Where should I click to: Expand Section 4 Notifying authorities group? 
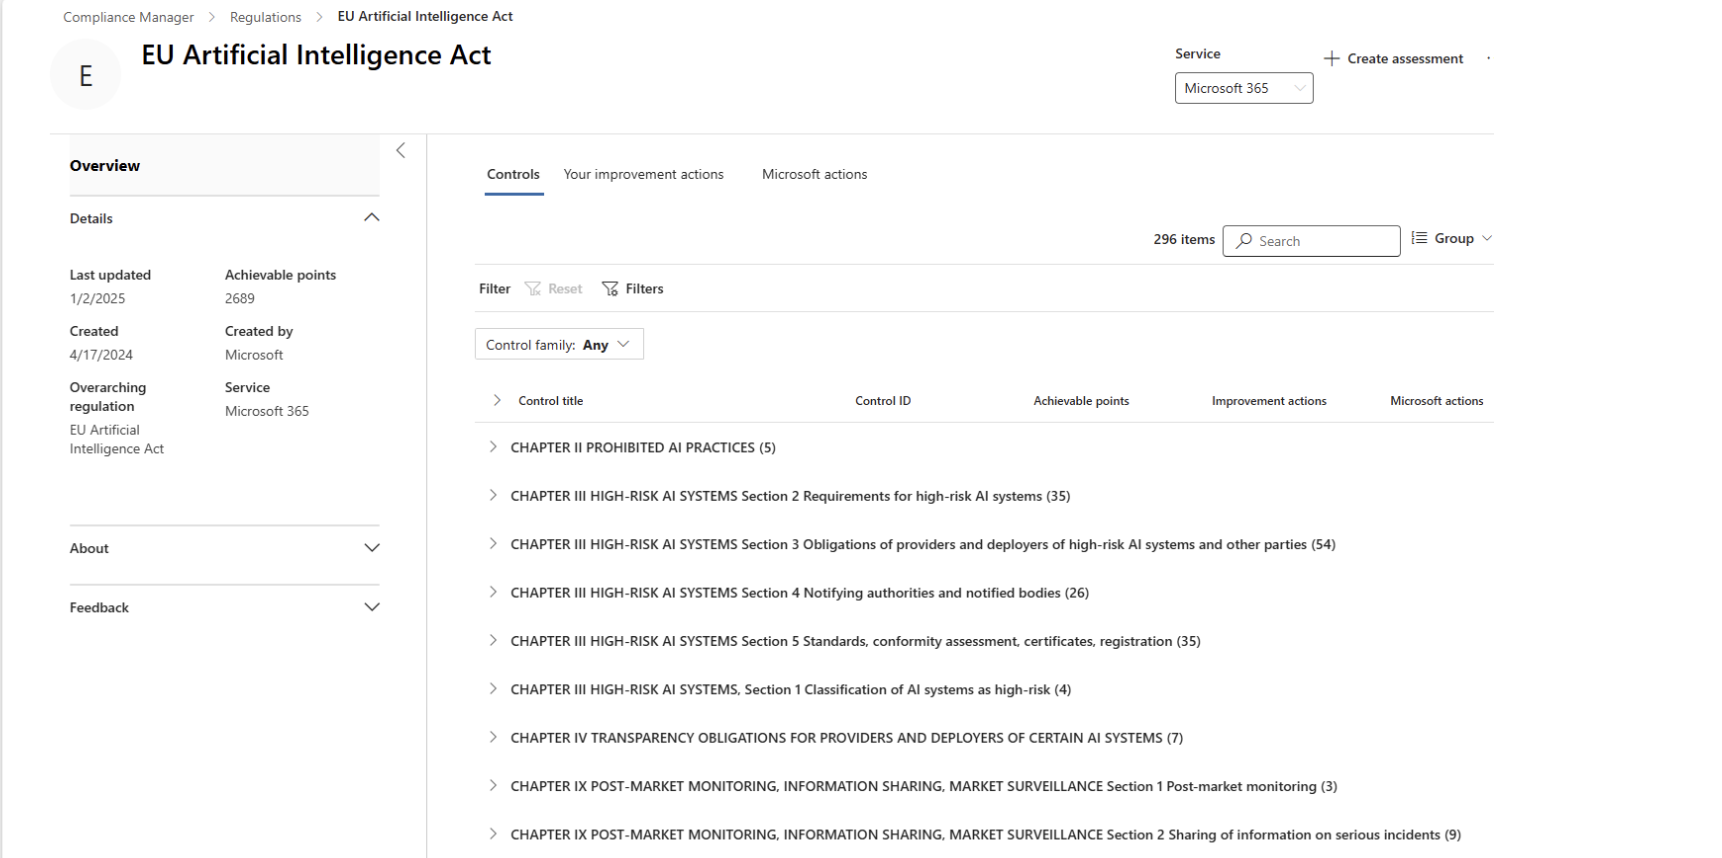click(x=493, y=592)
